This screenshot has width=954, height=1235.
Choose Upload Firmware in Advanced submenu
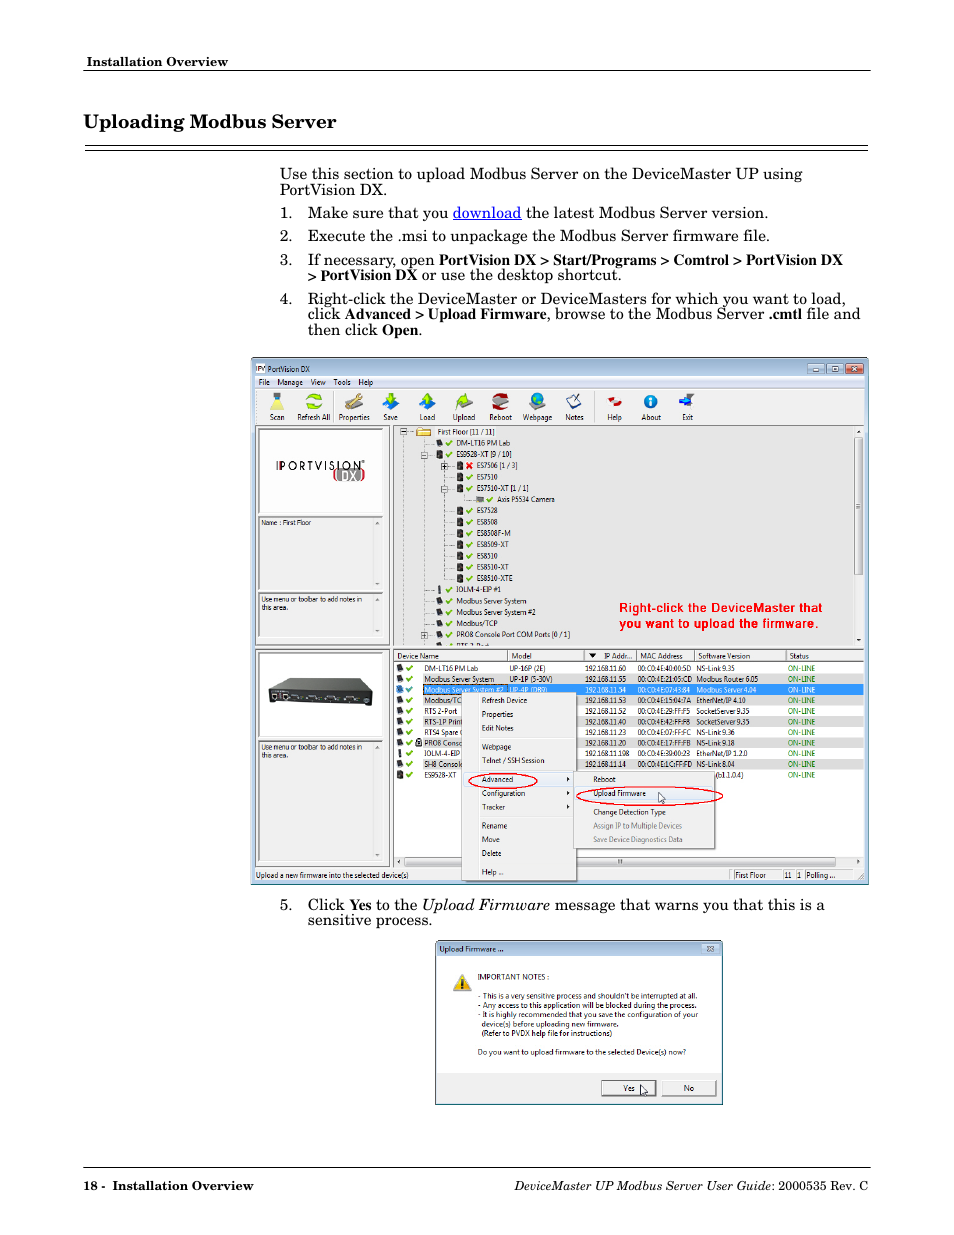pyautogui.click(x=644, y=794)
